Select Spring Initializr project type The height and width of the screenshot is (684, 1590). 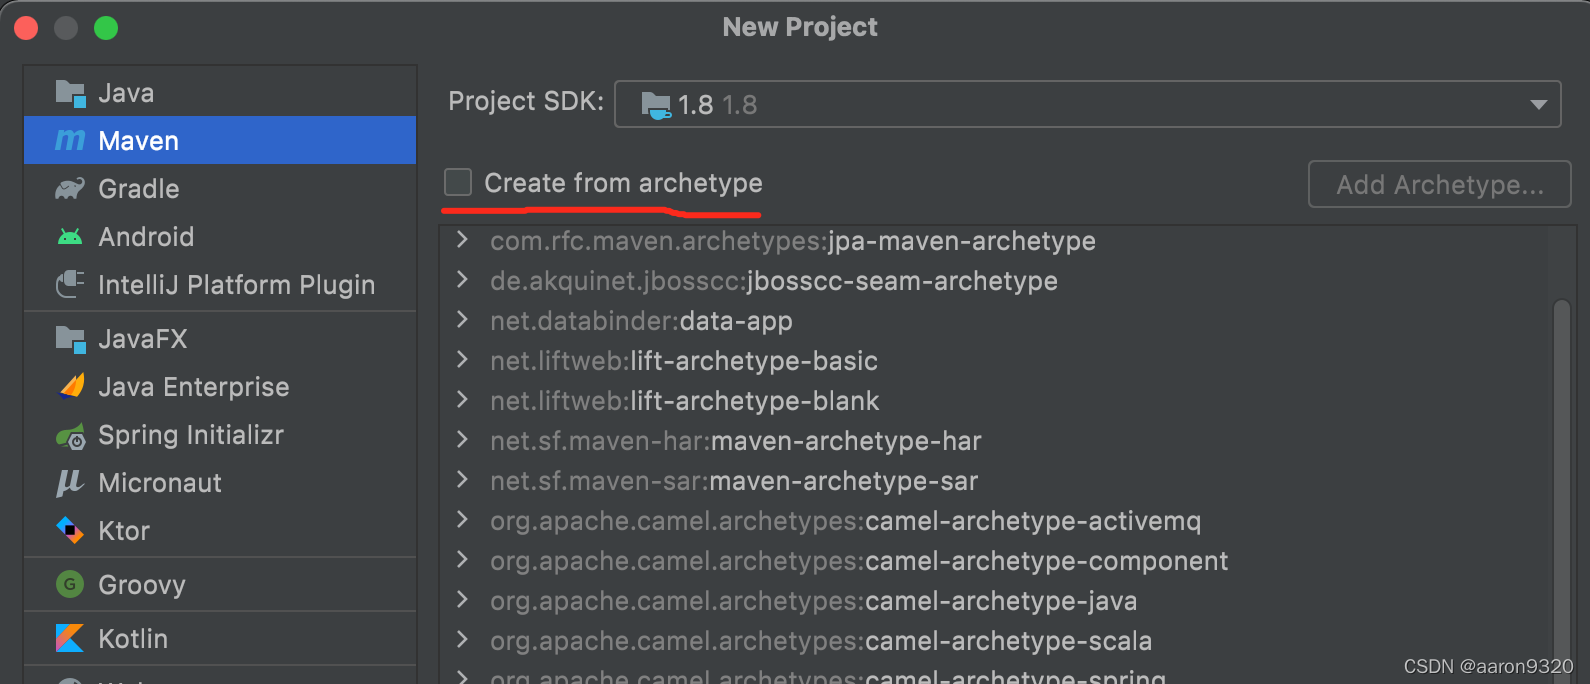[220, 435]
